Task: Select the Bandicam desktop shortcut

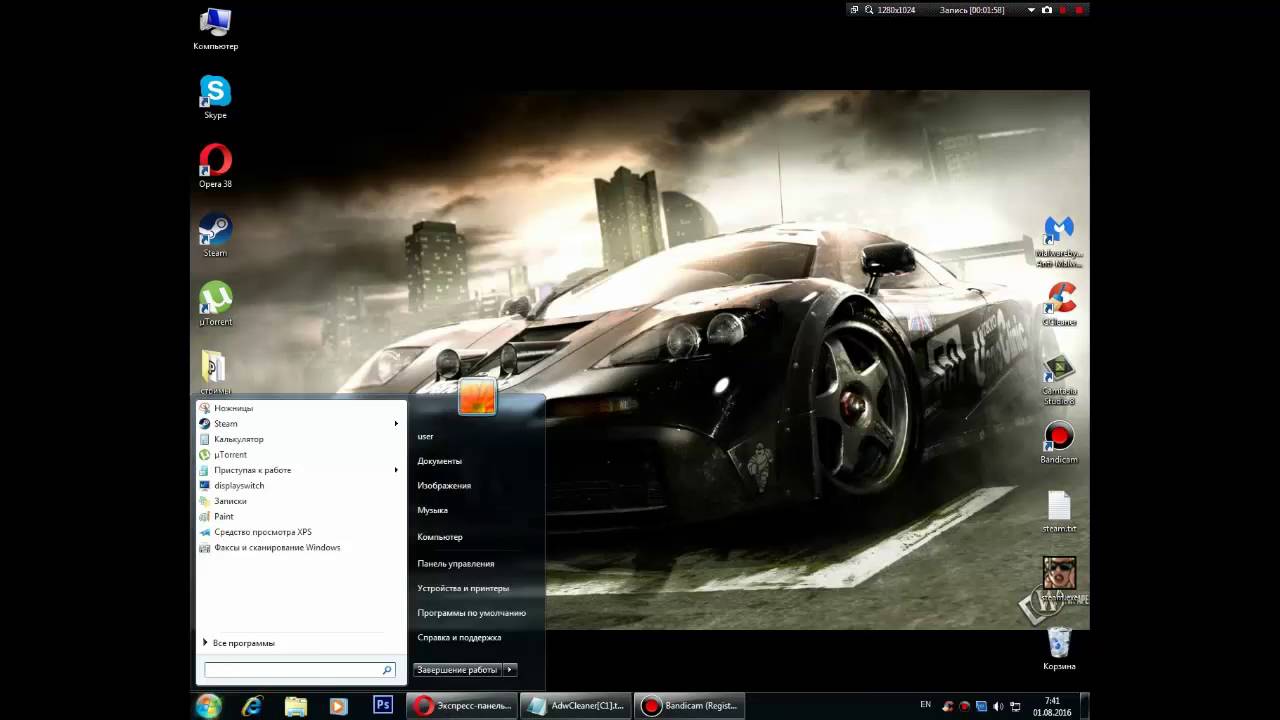Action: click(1059, 442)
